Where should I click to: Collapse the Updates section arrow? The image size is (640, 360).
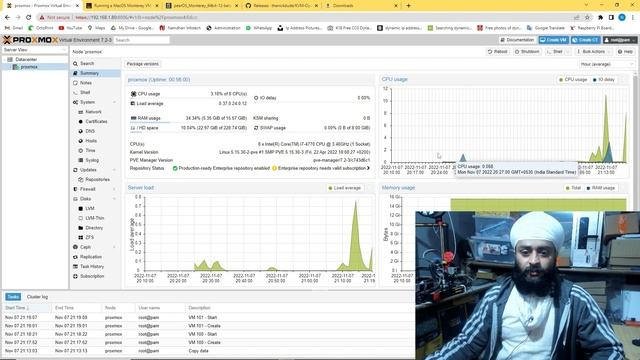115,170
